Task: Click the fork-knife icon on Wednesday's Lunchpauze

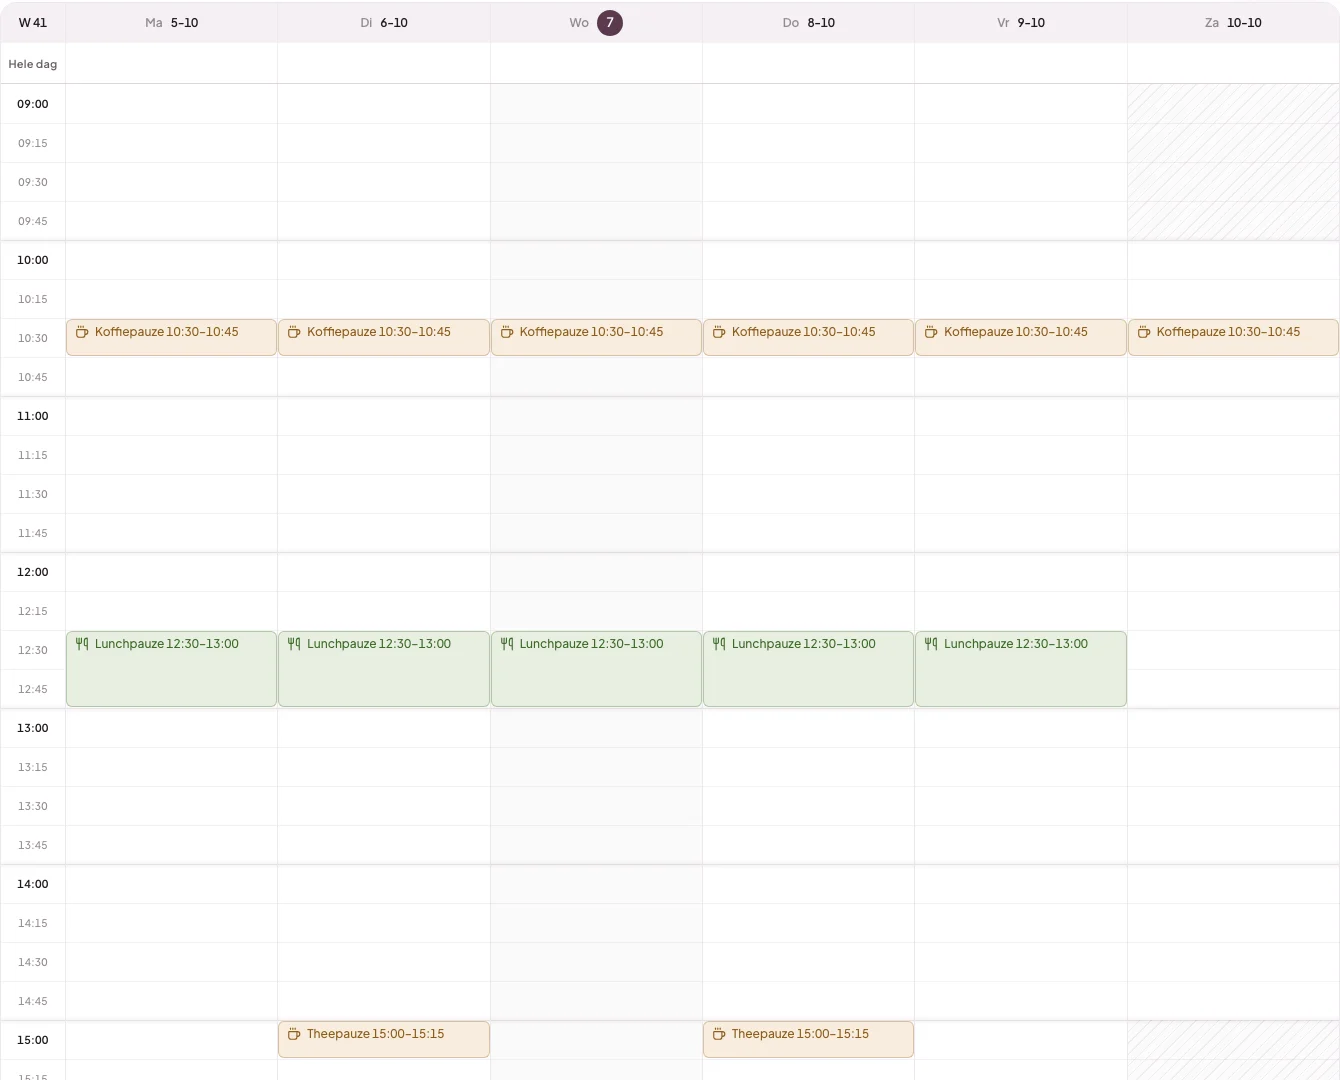Action: [x=507, y=644]
